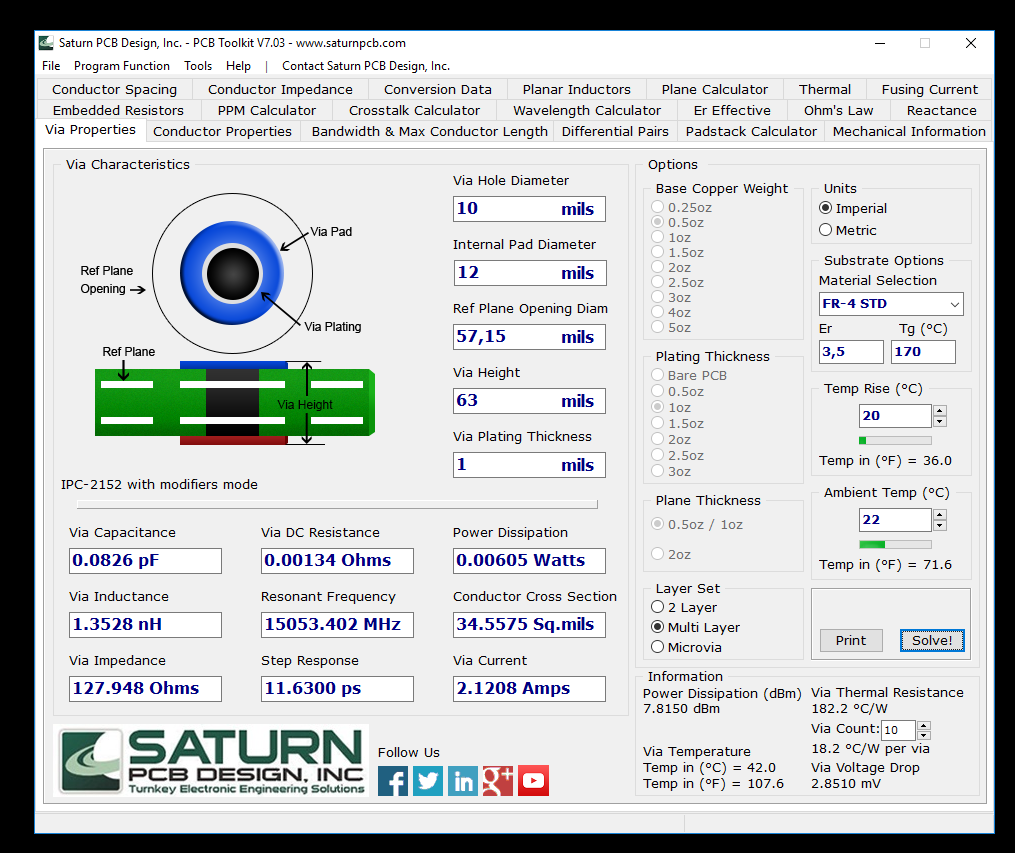Open the Program Function menu

click(x=122, y=66)
